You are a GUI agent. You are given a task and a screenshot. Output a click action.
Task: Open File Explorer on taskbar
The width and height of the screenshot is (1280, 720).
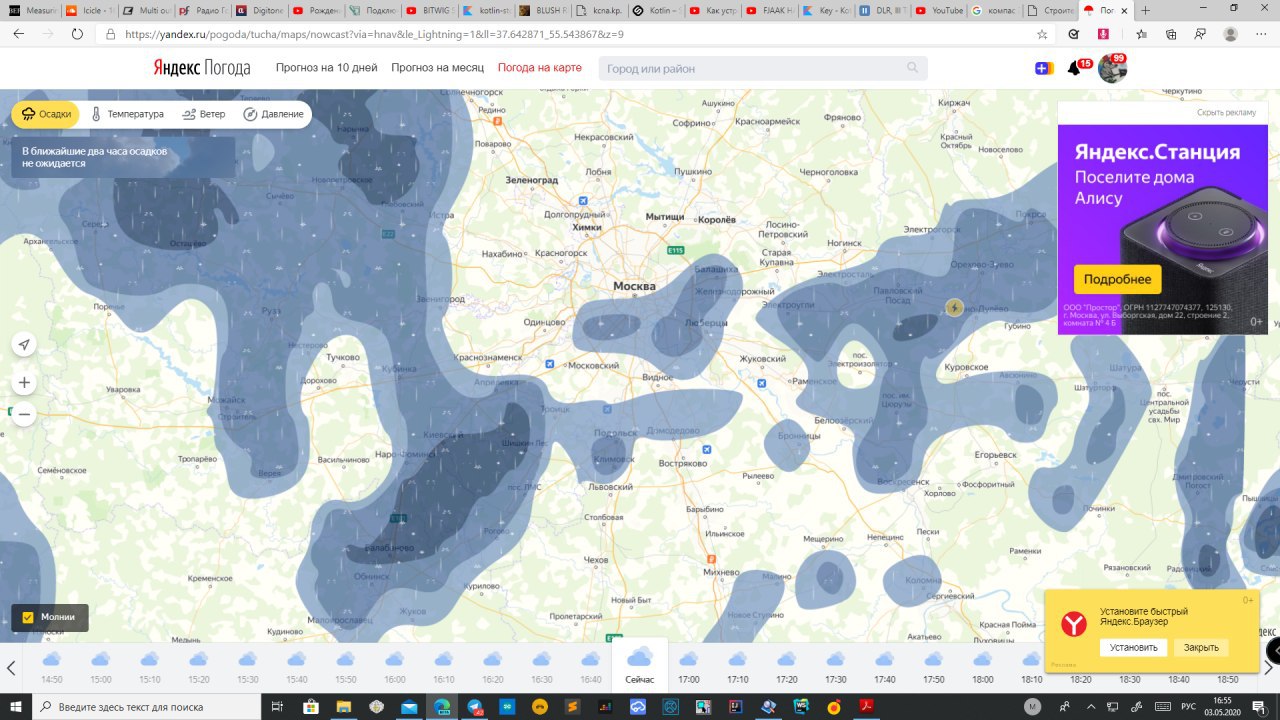[x=343, y=706]
